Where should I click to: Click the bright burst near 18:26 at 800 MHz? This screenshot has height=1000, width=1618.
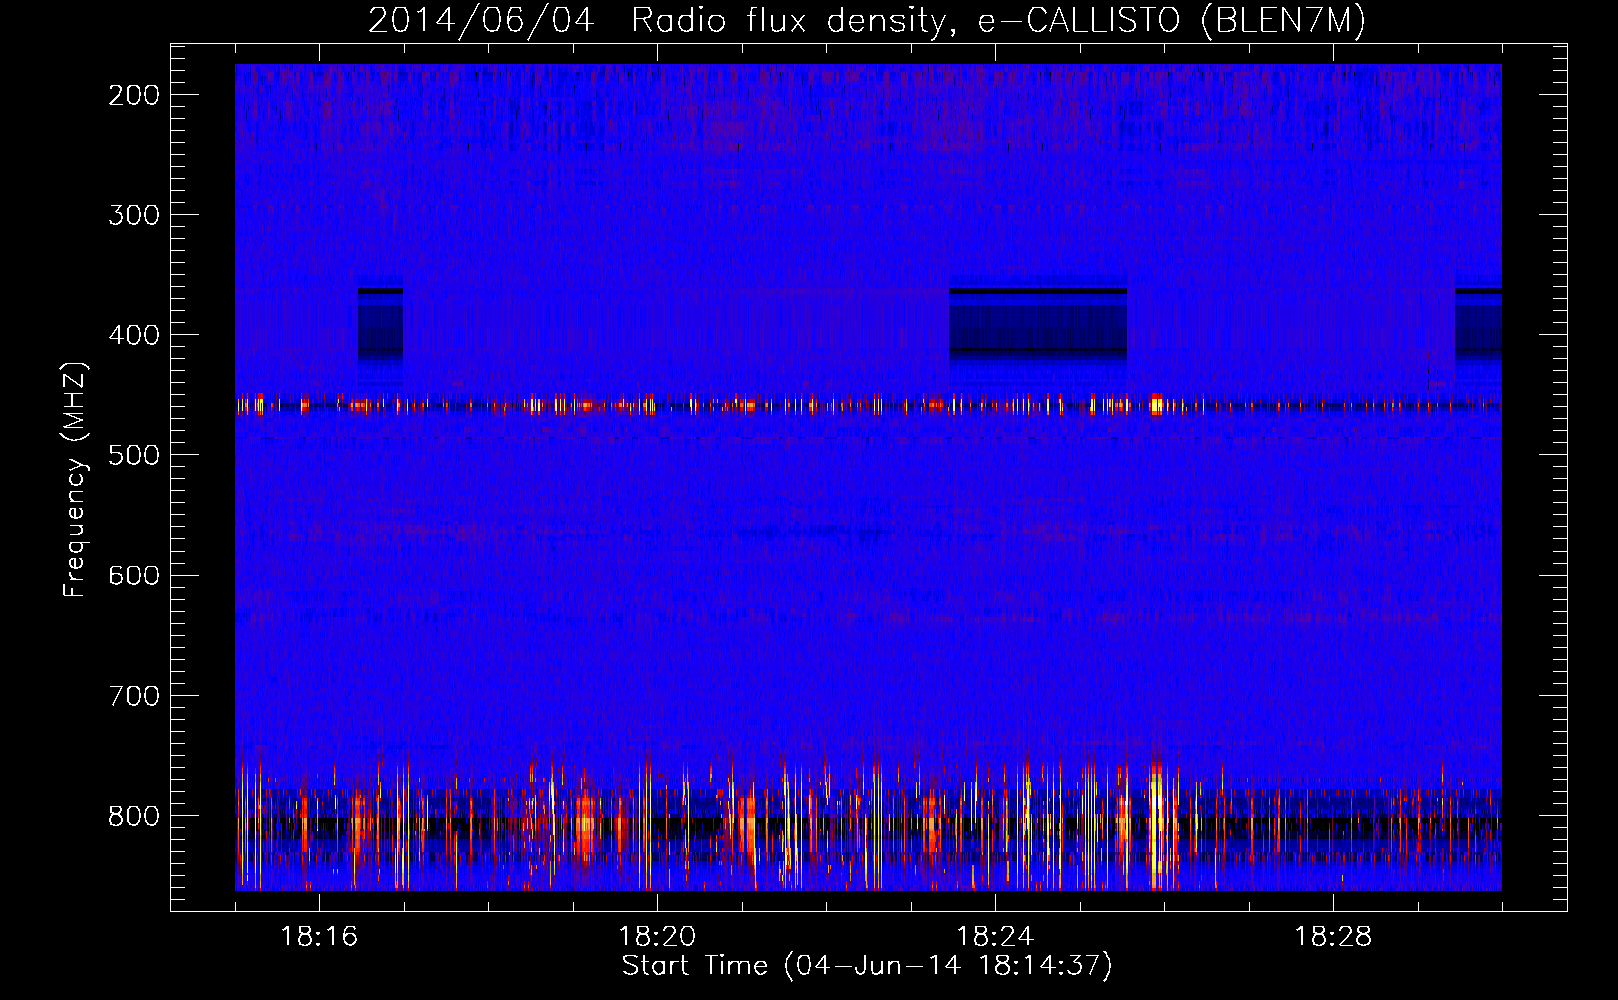[1158, 824]
